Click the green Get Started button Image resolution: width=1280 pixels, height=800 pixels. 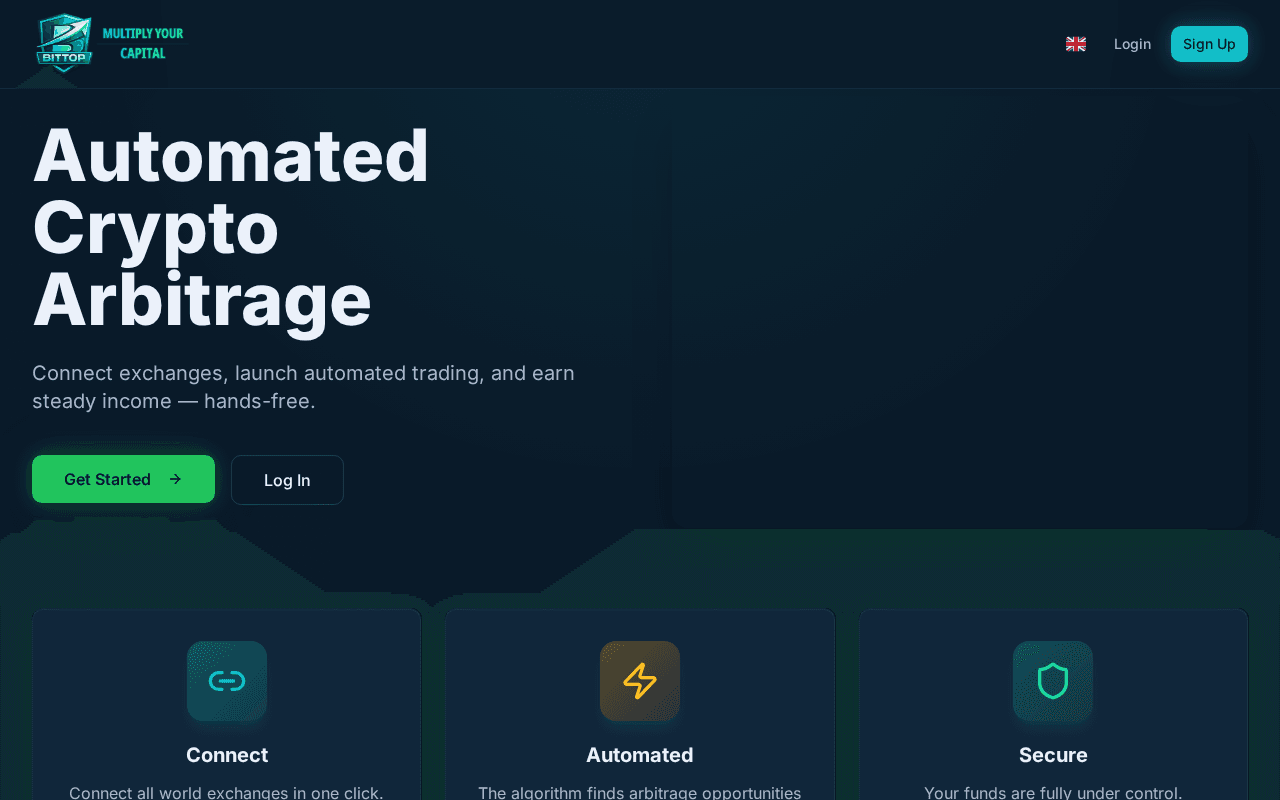tap(123, 479)
